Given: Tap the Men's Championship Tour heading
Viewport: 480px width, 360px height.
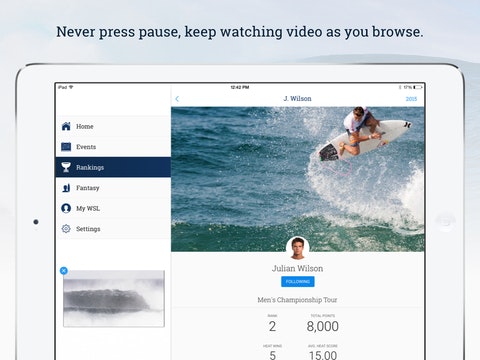Looking at the screenshot, I should 297,300.
